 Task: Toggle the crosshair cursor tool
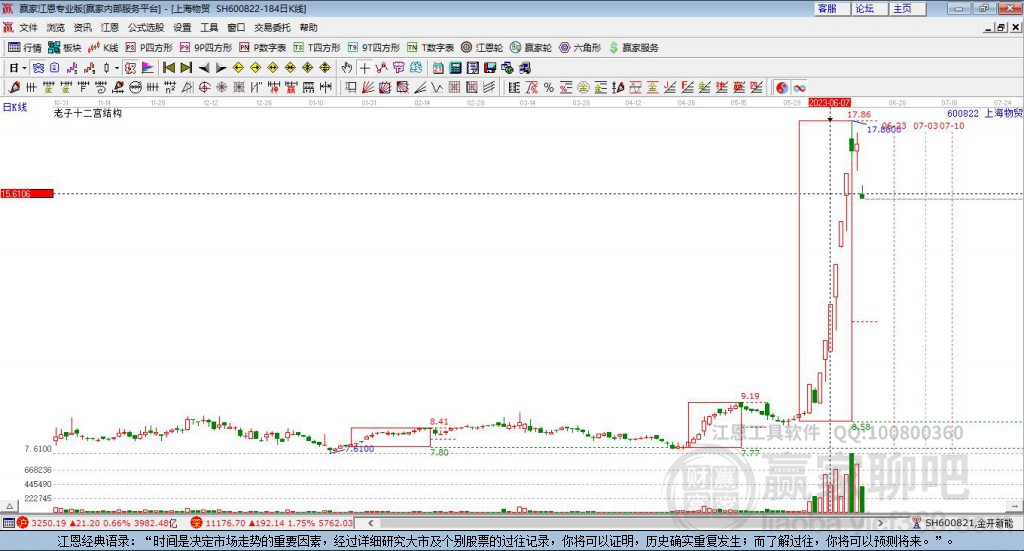tap(365, 67)
